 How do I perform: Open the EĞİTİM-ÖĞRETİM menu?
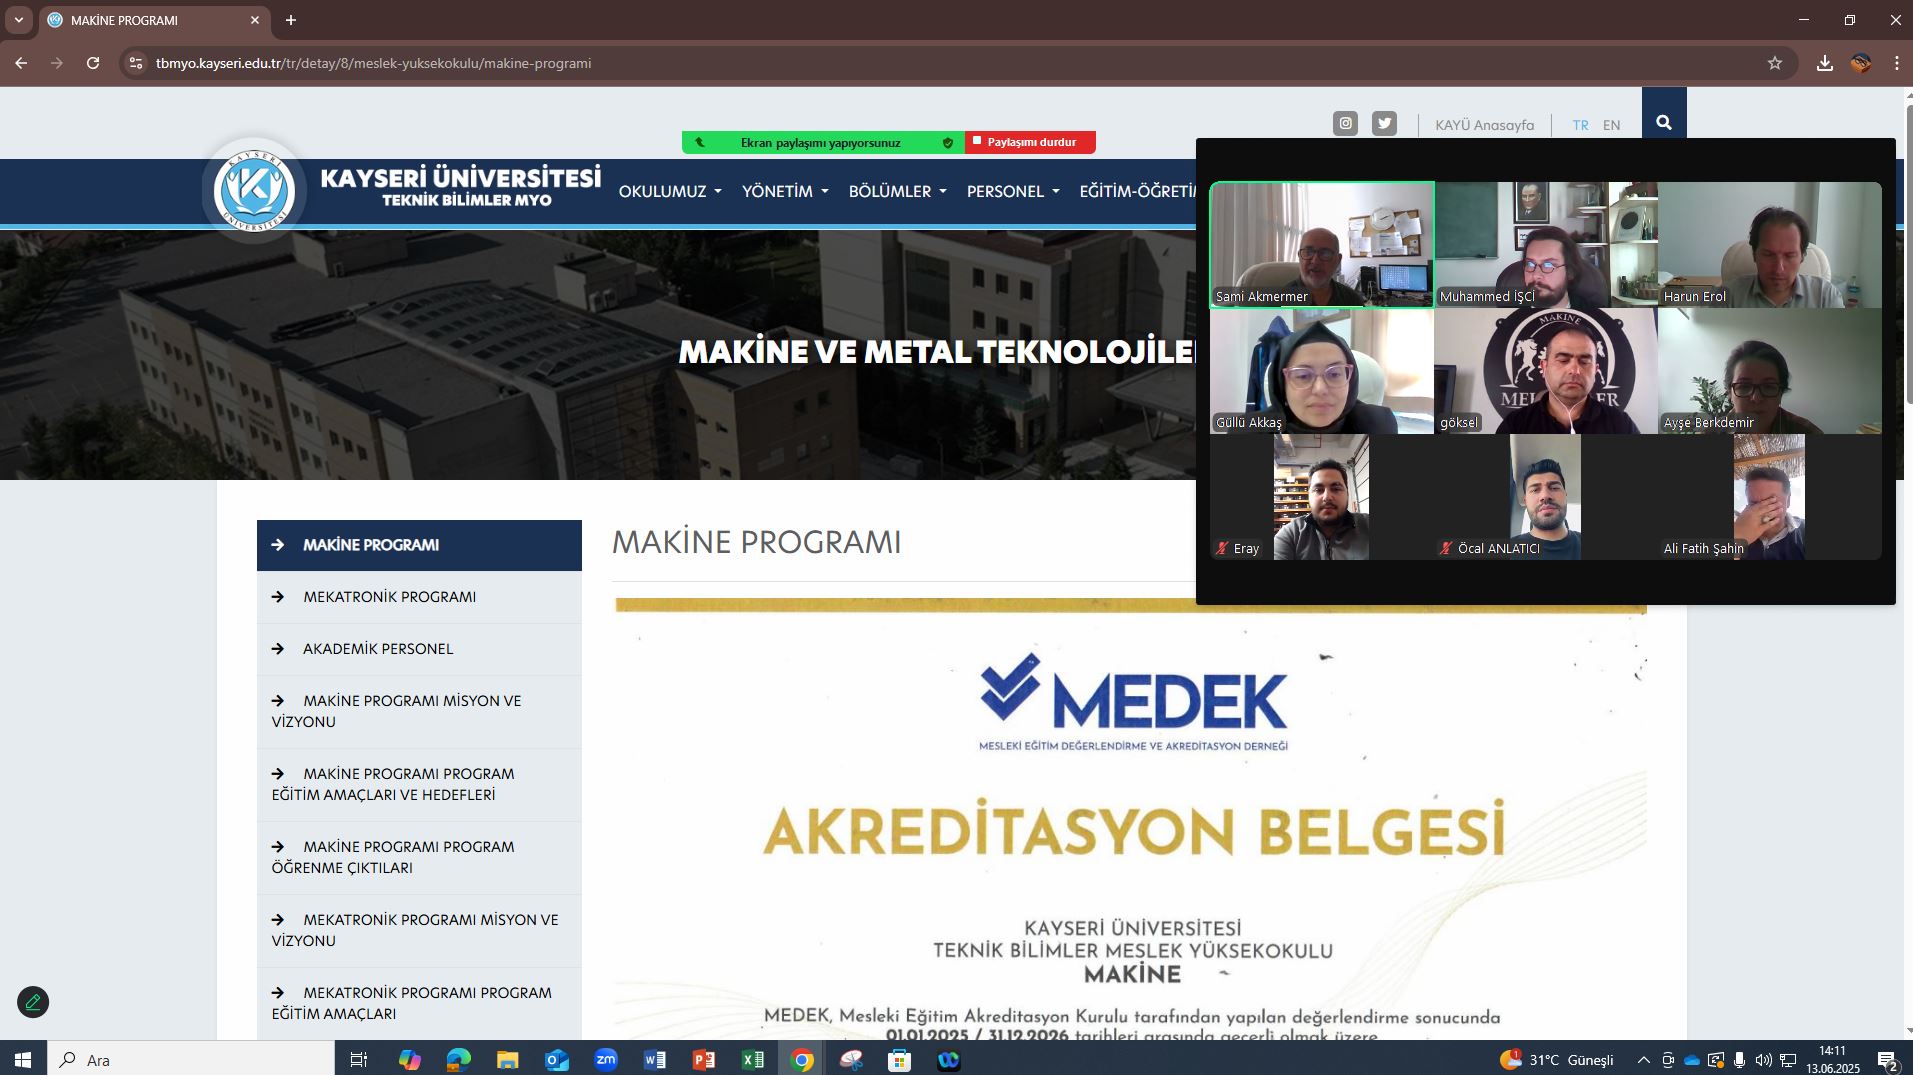coord(1138,191)
